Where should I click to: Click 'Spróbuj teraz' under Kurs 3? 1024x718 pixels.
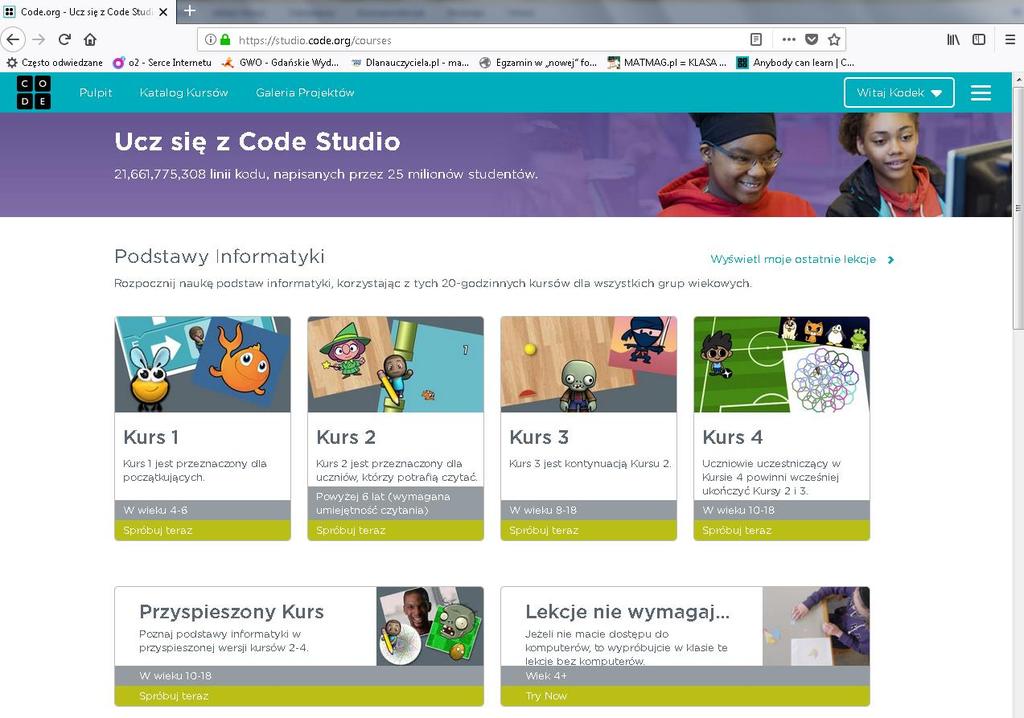point(588,530)
